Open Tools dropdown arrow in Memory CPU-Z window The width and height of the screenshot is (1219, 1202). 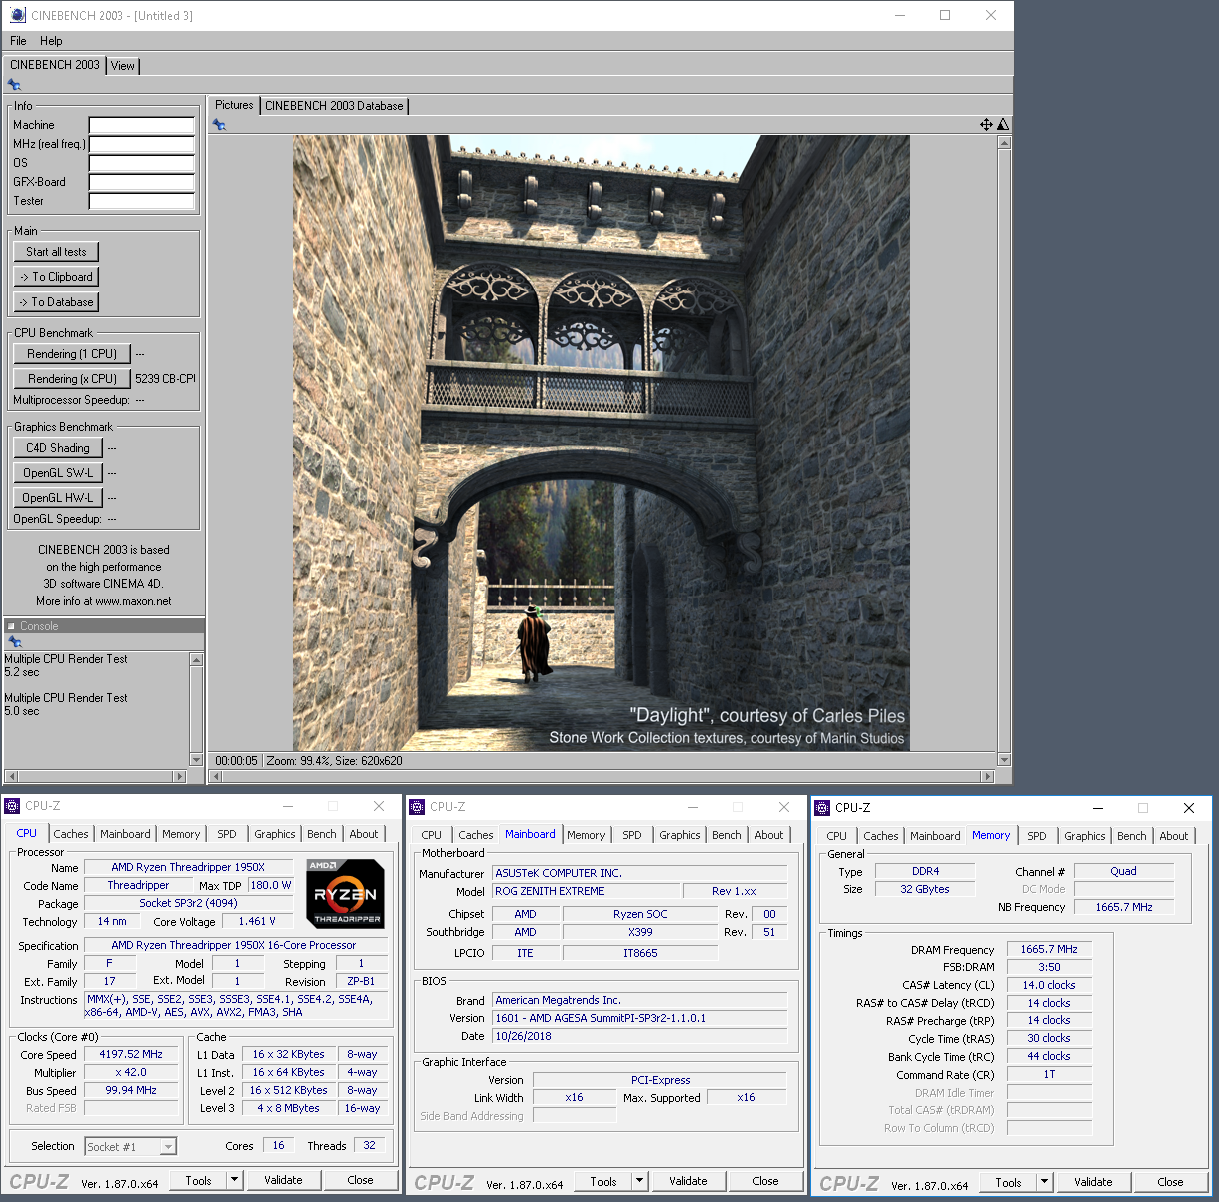tap(1044, 1182)
